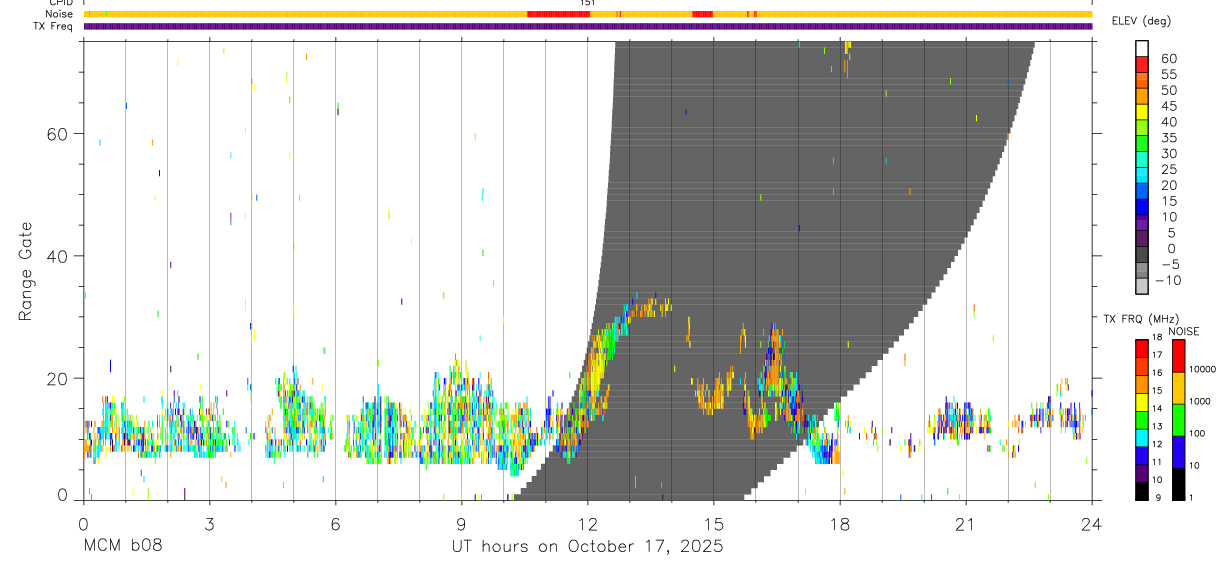Click the 'Range Gate' y-axis title
The height and width of the screenshot is (567, 1228).
26,271
